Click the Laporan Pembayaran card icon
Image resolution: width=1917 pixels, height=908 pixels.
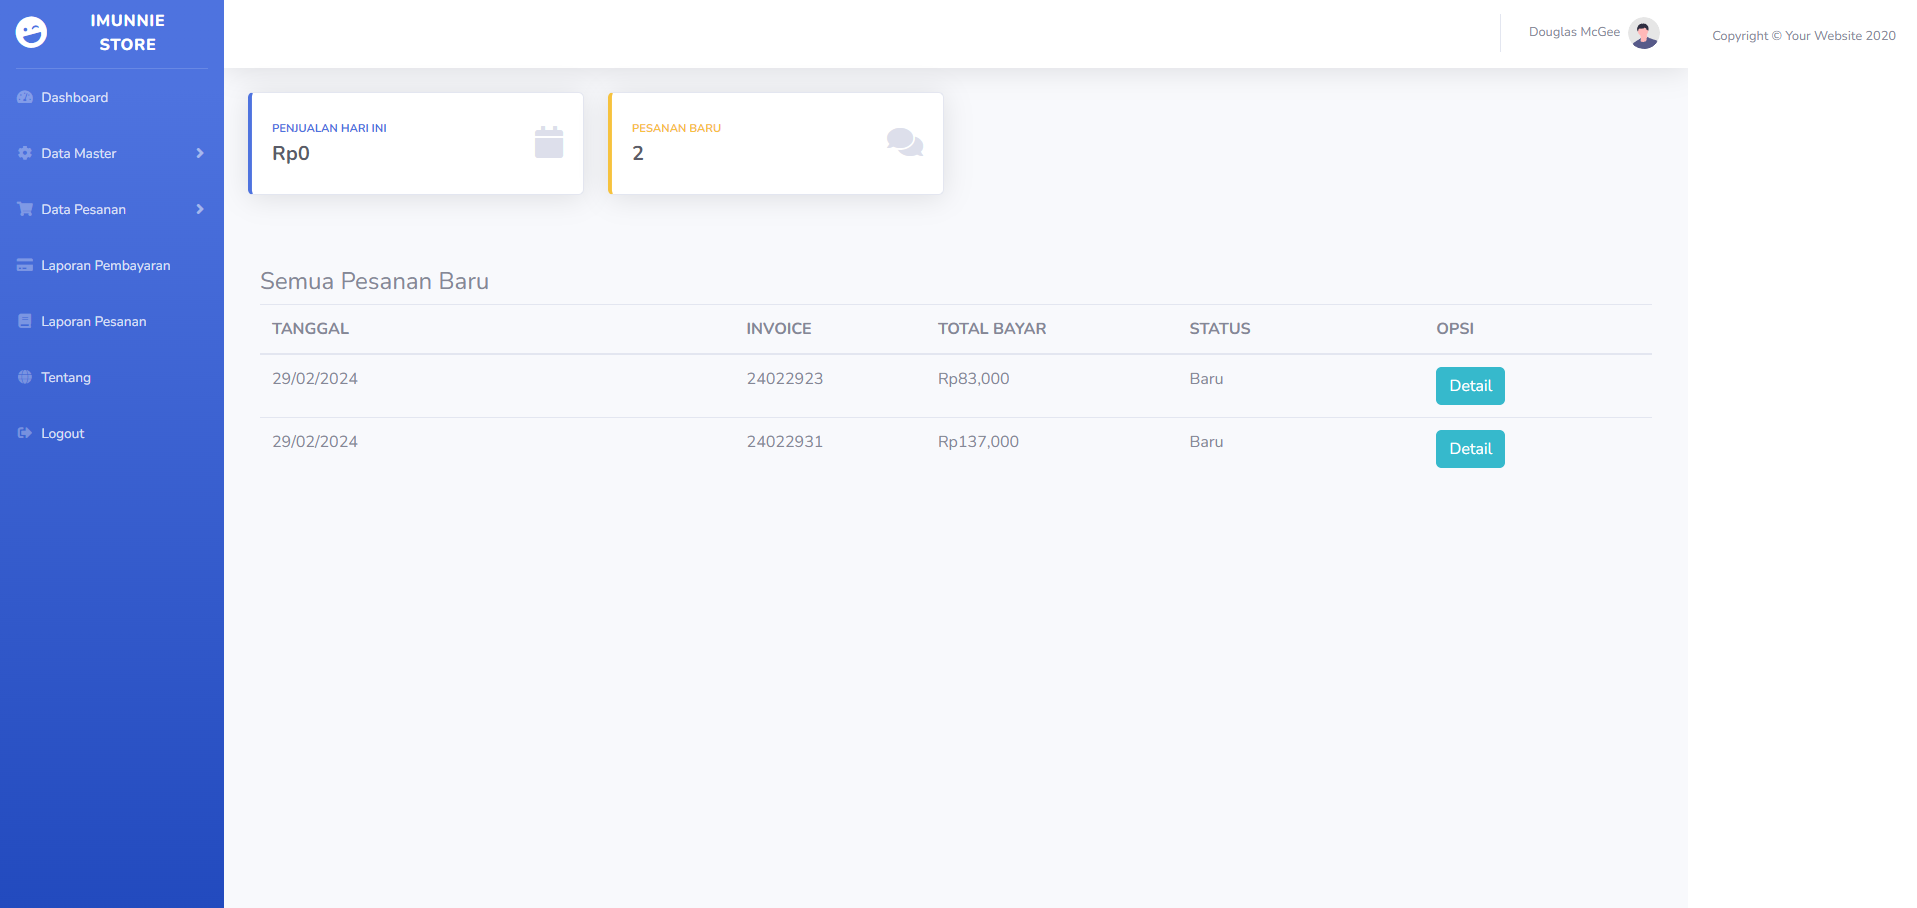[25, 265]
